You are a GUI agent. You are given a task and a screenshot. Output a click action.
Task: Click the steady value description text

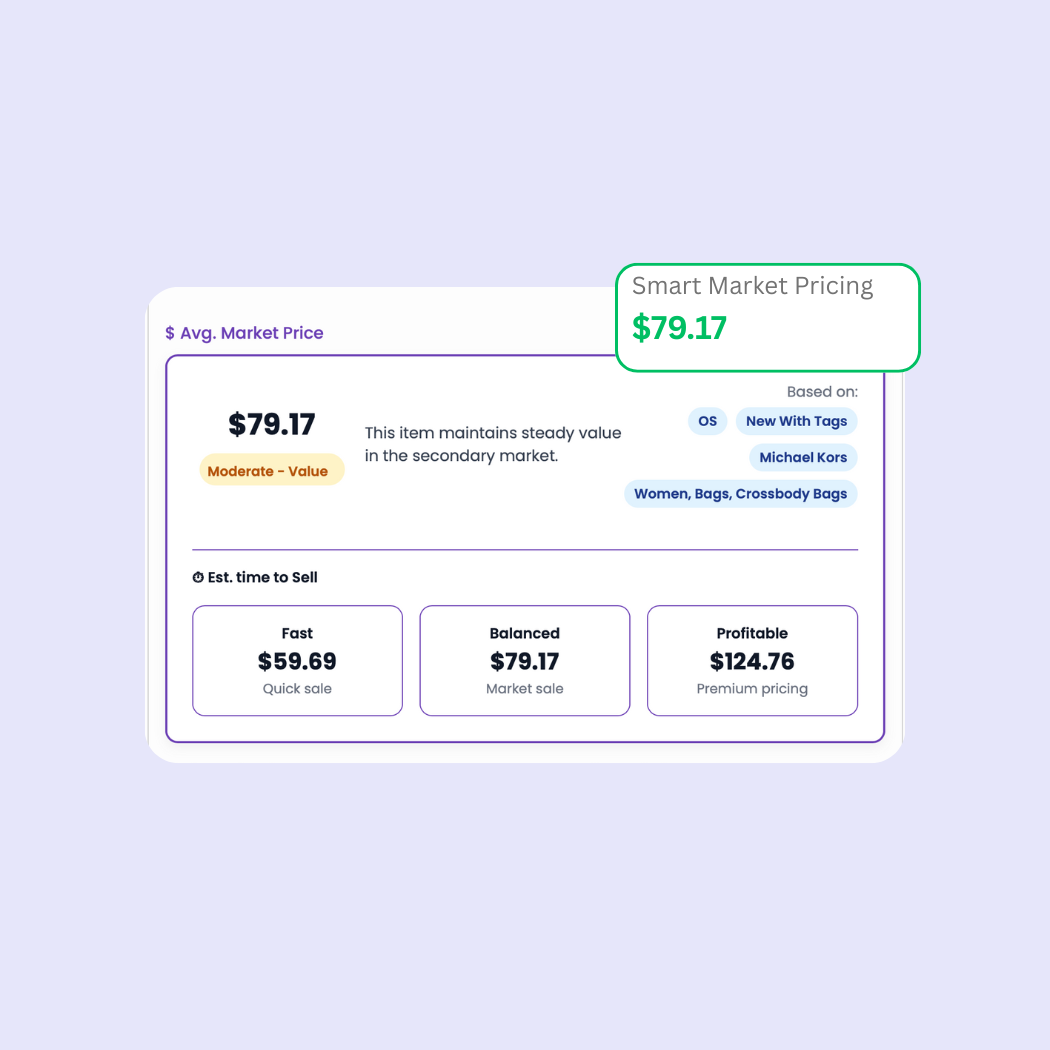(493, 444)
